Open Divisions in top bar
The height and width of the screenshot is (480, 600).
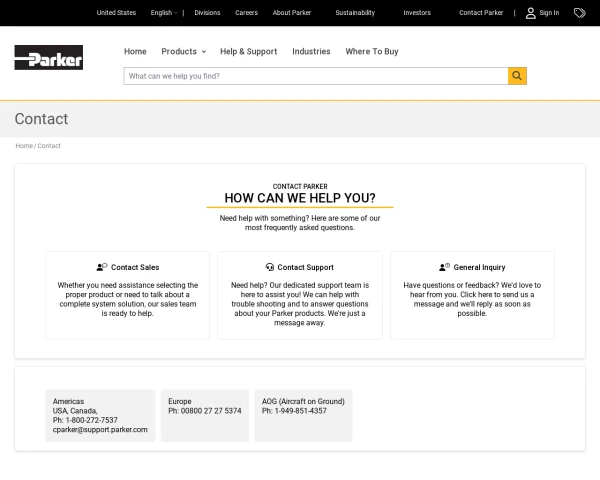(207, 13)
